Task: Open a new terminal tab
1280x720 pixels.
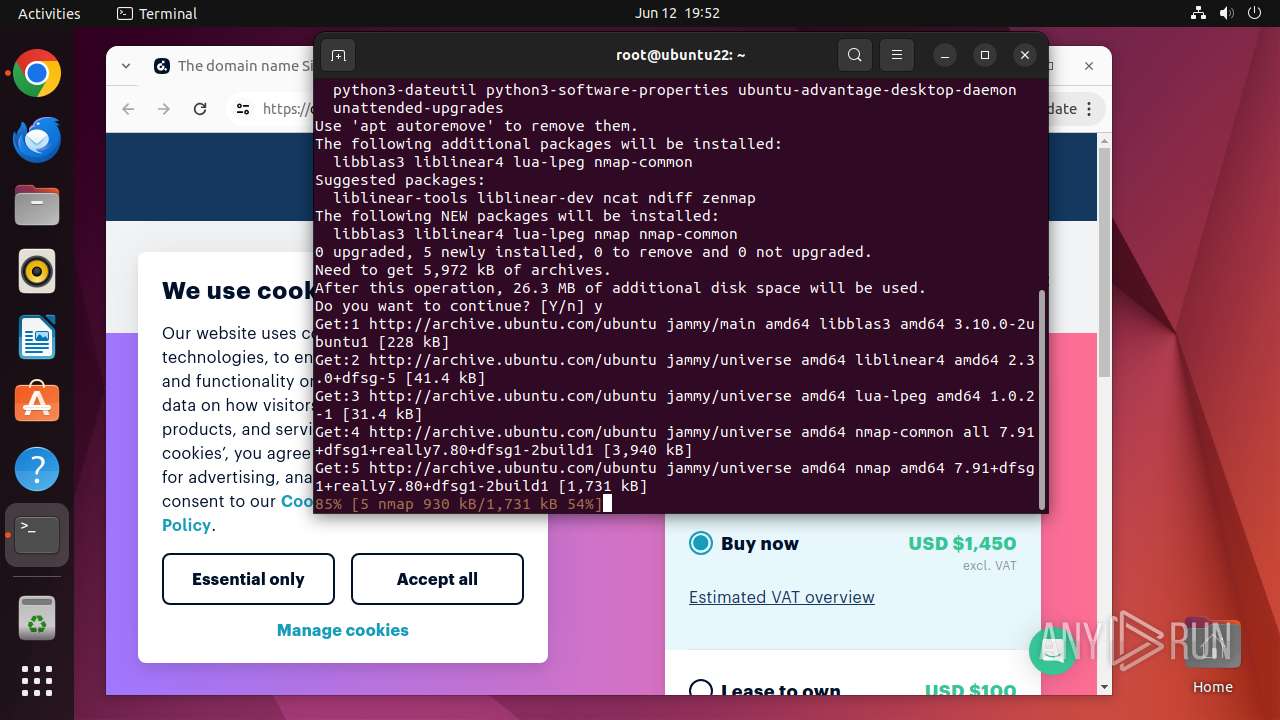Action: 338,55
